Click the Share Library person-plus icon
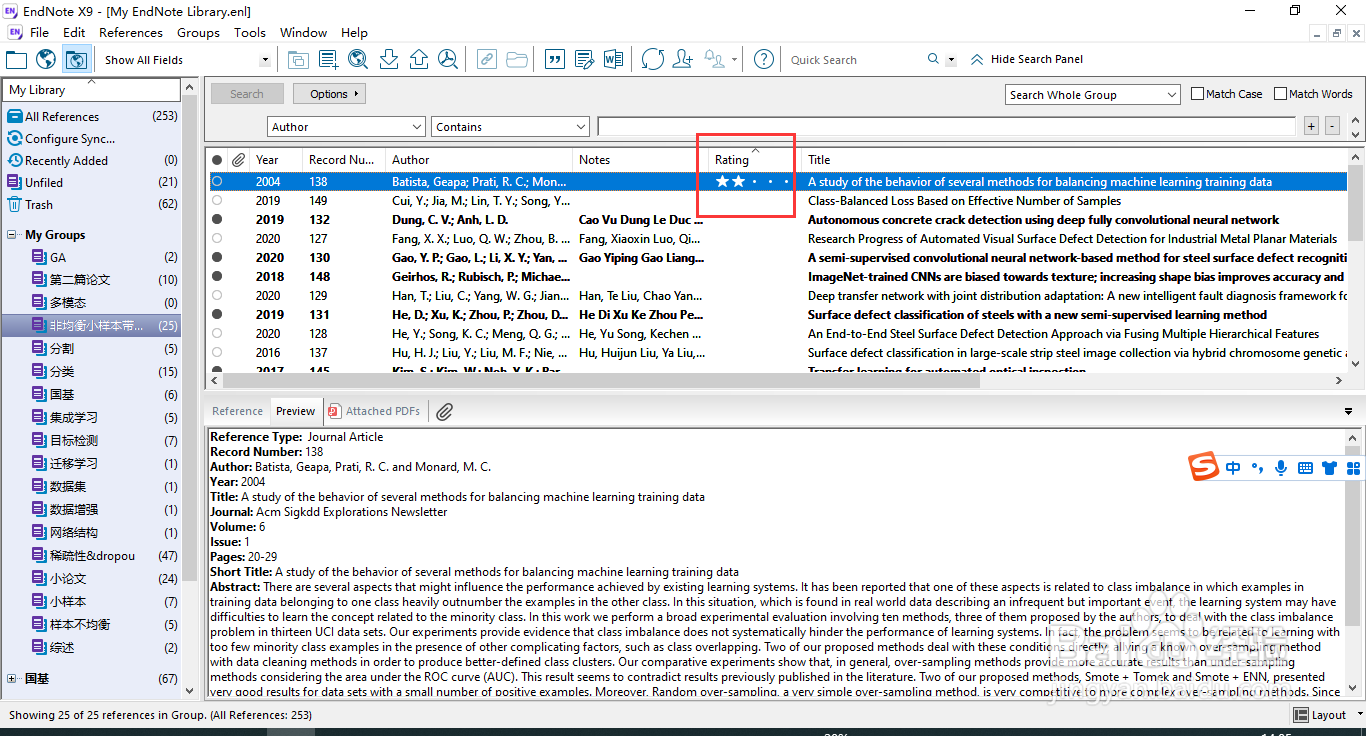The image size is (1366, 736). [683, 59]
